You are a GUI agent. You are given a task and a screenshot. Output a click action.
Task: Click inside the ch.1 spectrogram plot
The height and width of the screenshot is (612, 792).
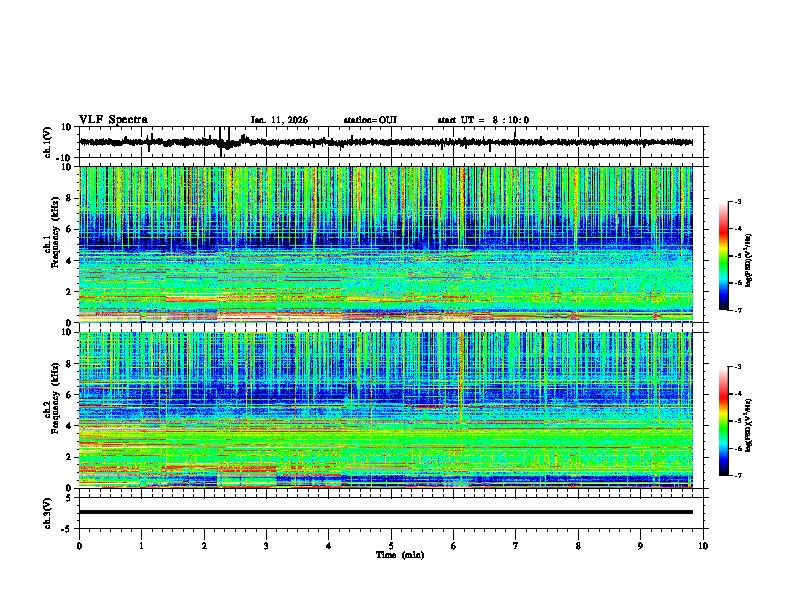(x=386, y=244)
